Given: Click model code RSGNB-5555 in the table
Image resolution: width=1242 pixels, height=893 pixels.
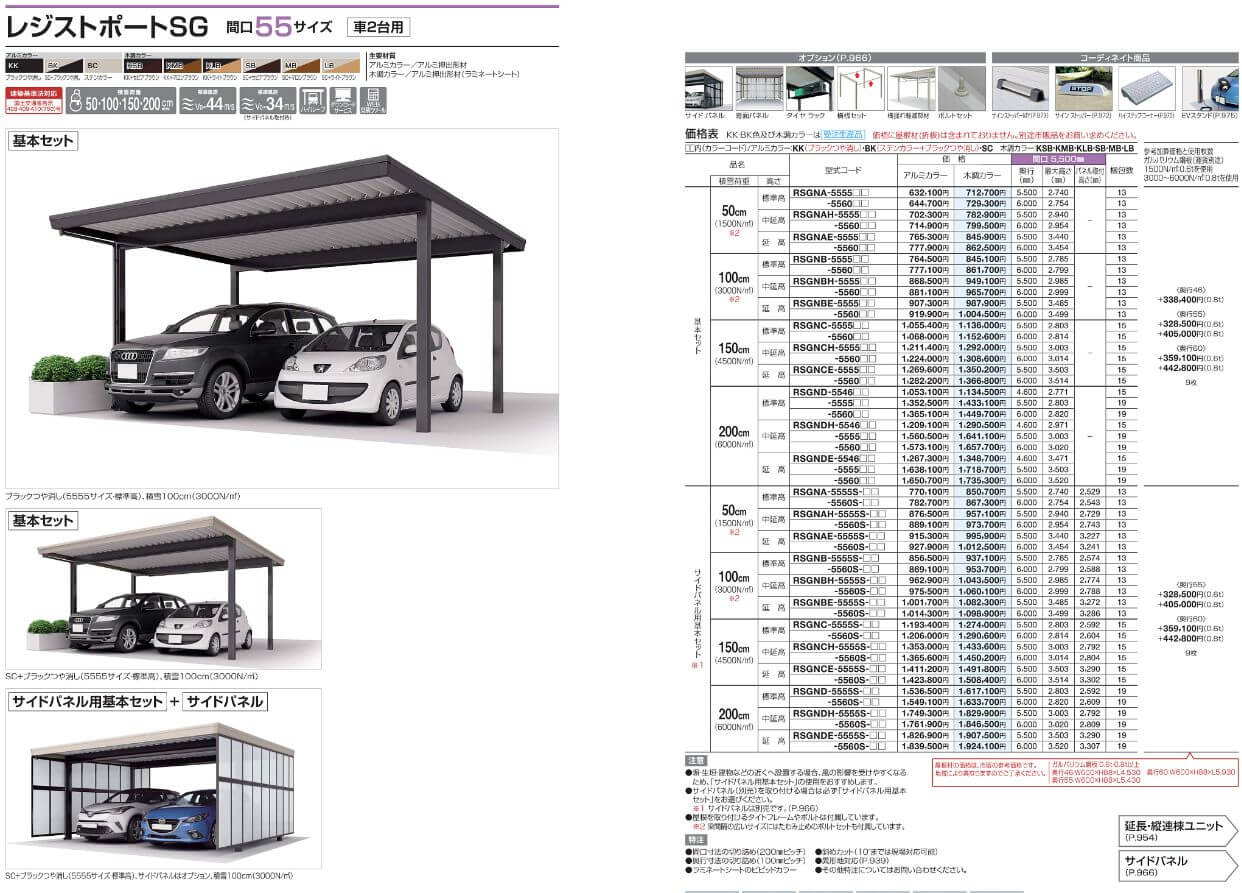Looking at the screenshot, I should [x=830, y=258].
